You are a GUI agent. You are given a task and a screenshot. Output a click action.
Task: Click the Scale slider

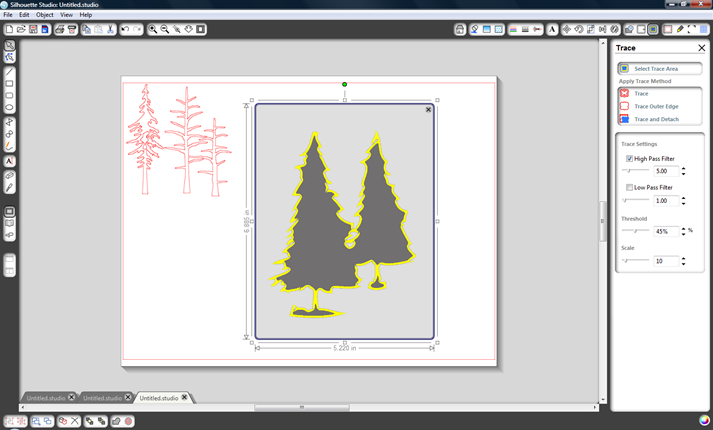point(636,260)
